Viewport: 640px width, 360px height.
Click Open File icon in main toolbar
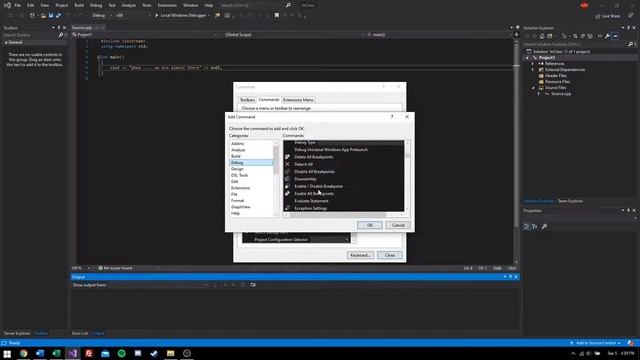coord(43,16)
